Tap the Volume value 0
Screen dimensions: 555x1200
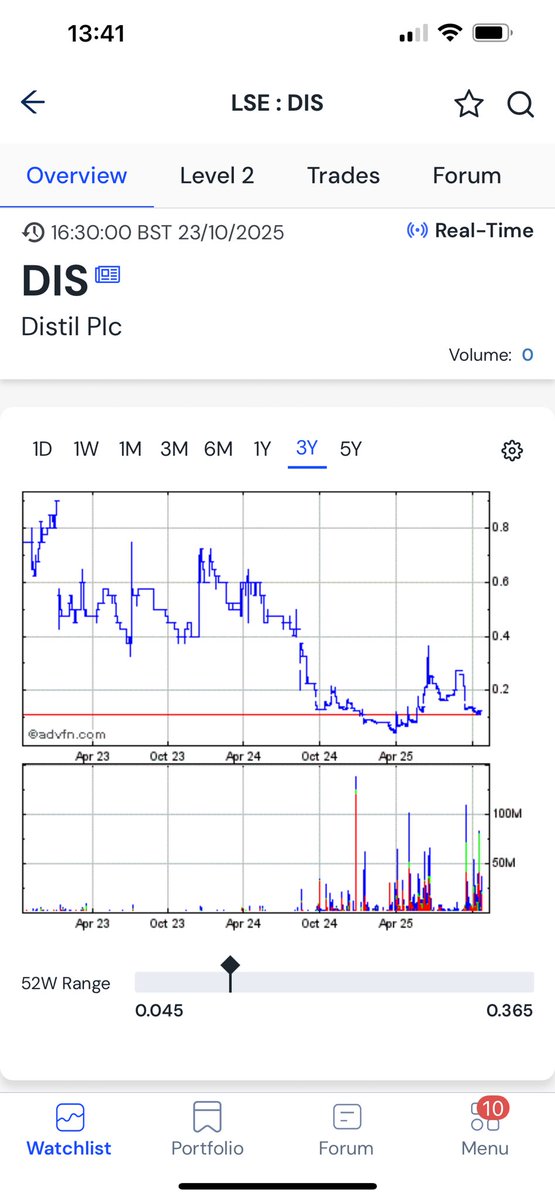pos(527,355)
